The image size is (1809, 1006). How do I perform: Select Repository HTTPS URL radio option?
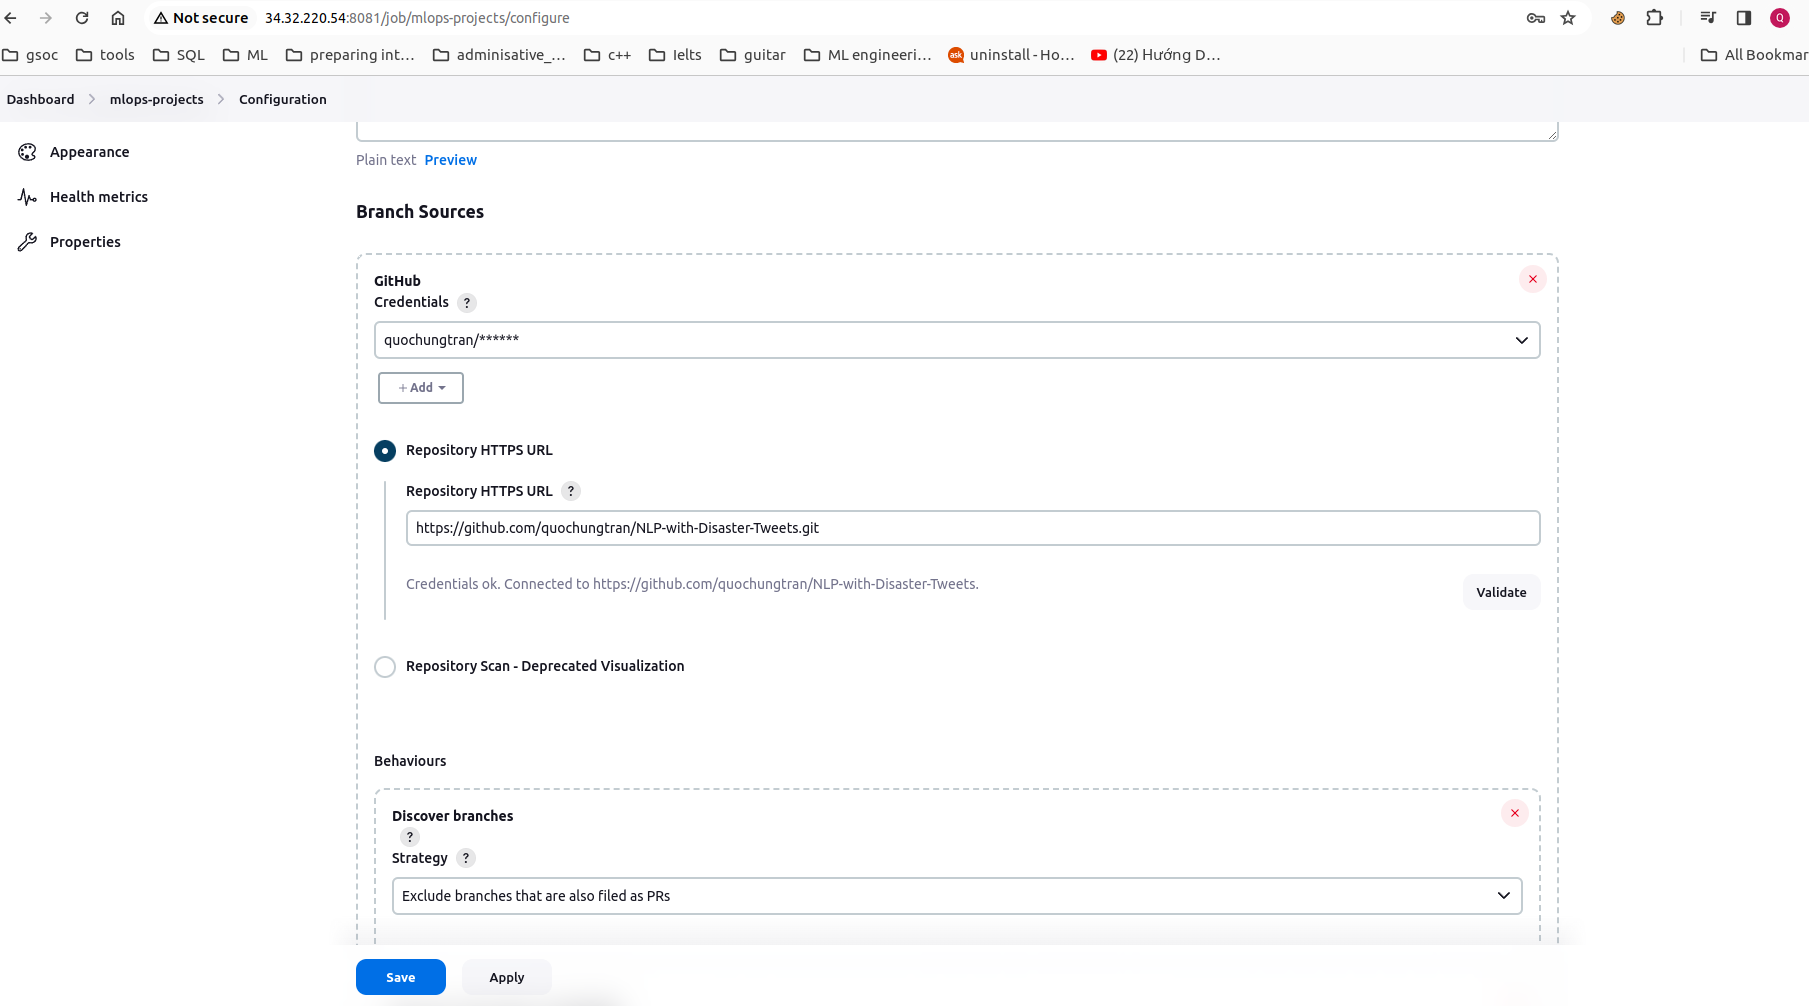point(385,451)
